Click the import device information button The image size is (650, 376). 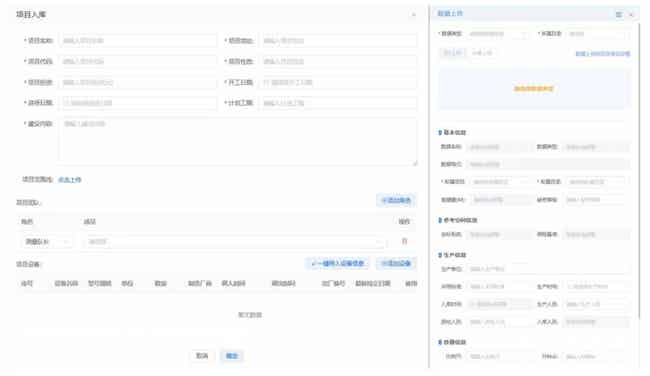click(337, 263)
